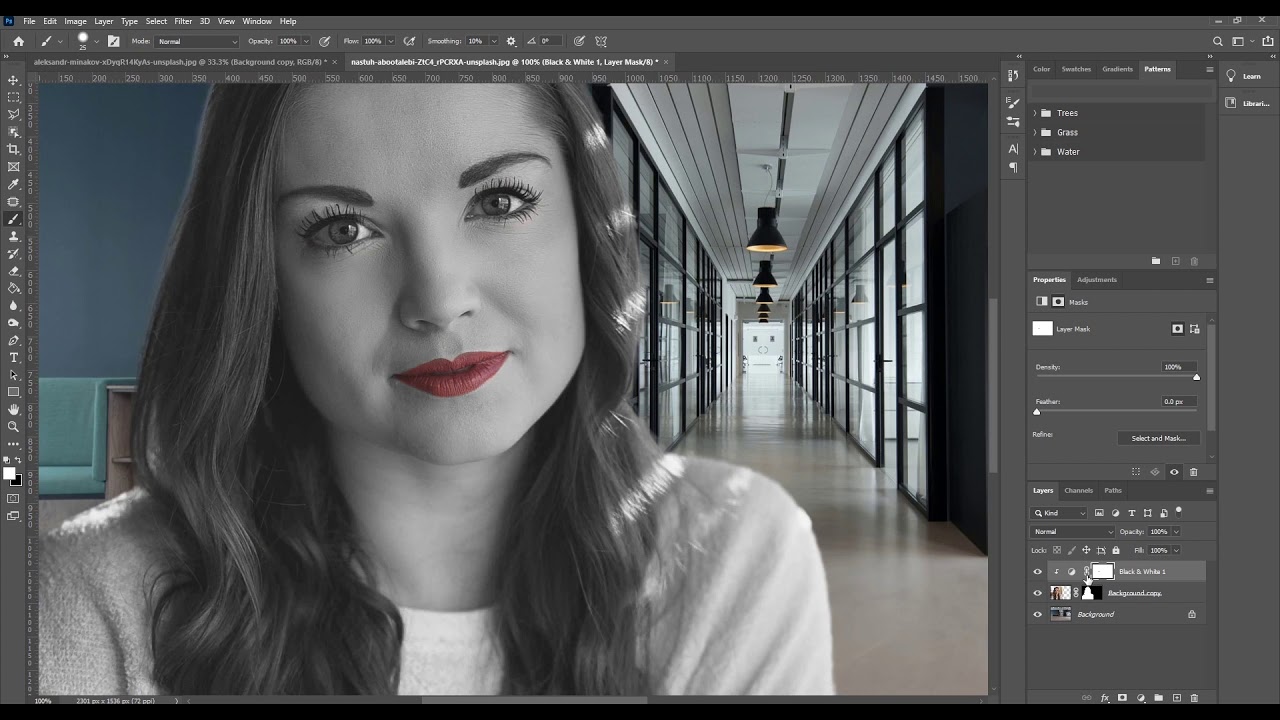
Task: Open the Learn panel button
Action: (1246, 76)
